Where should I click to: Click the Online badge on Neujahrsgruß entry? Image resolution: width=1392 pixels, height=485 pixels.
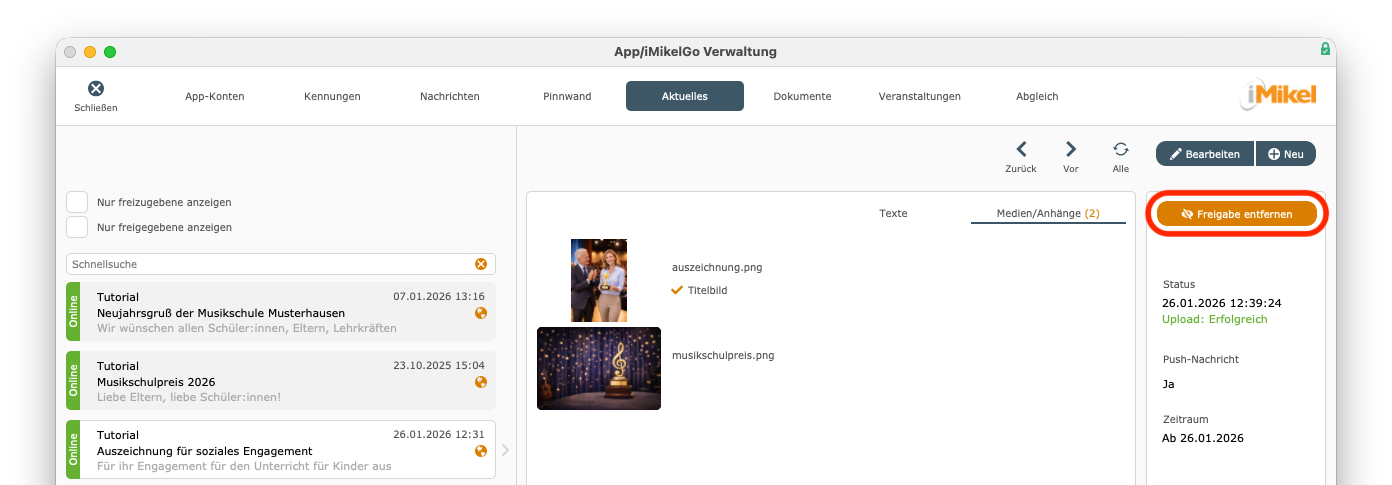(x=73, y=312)
